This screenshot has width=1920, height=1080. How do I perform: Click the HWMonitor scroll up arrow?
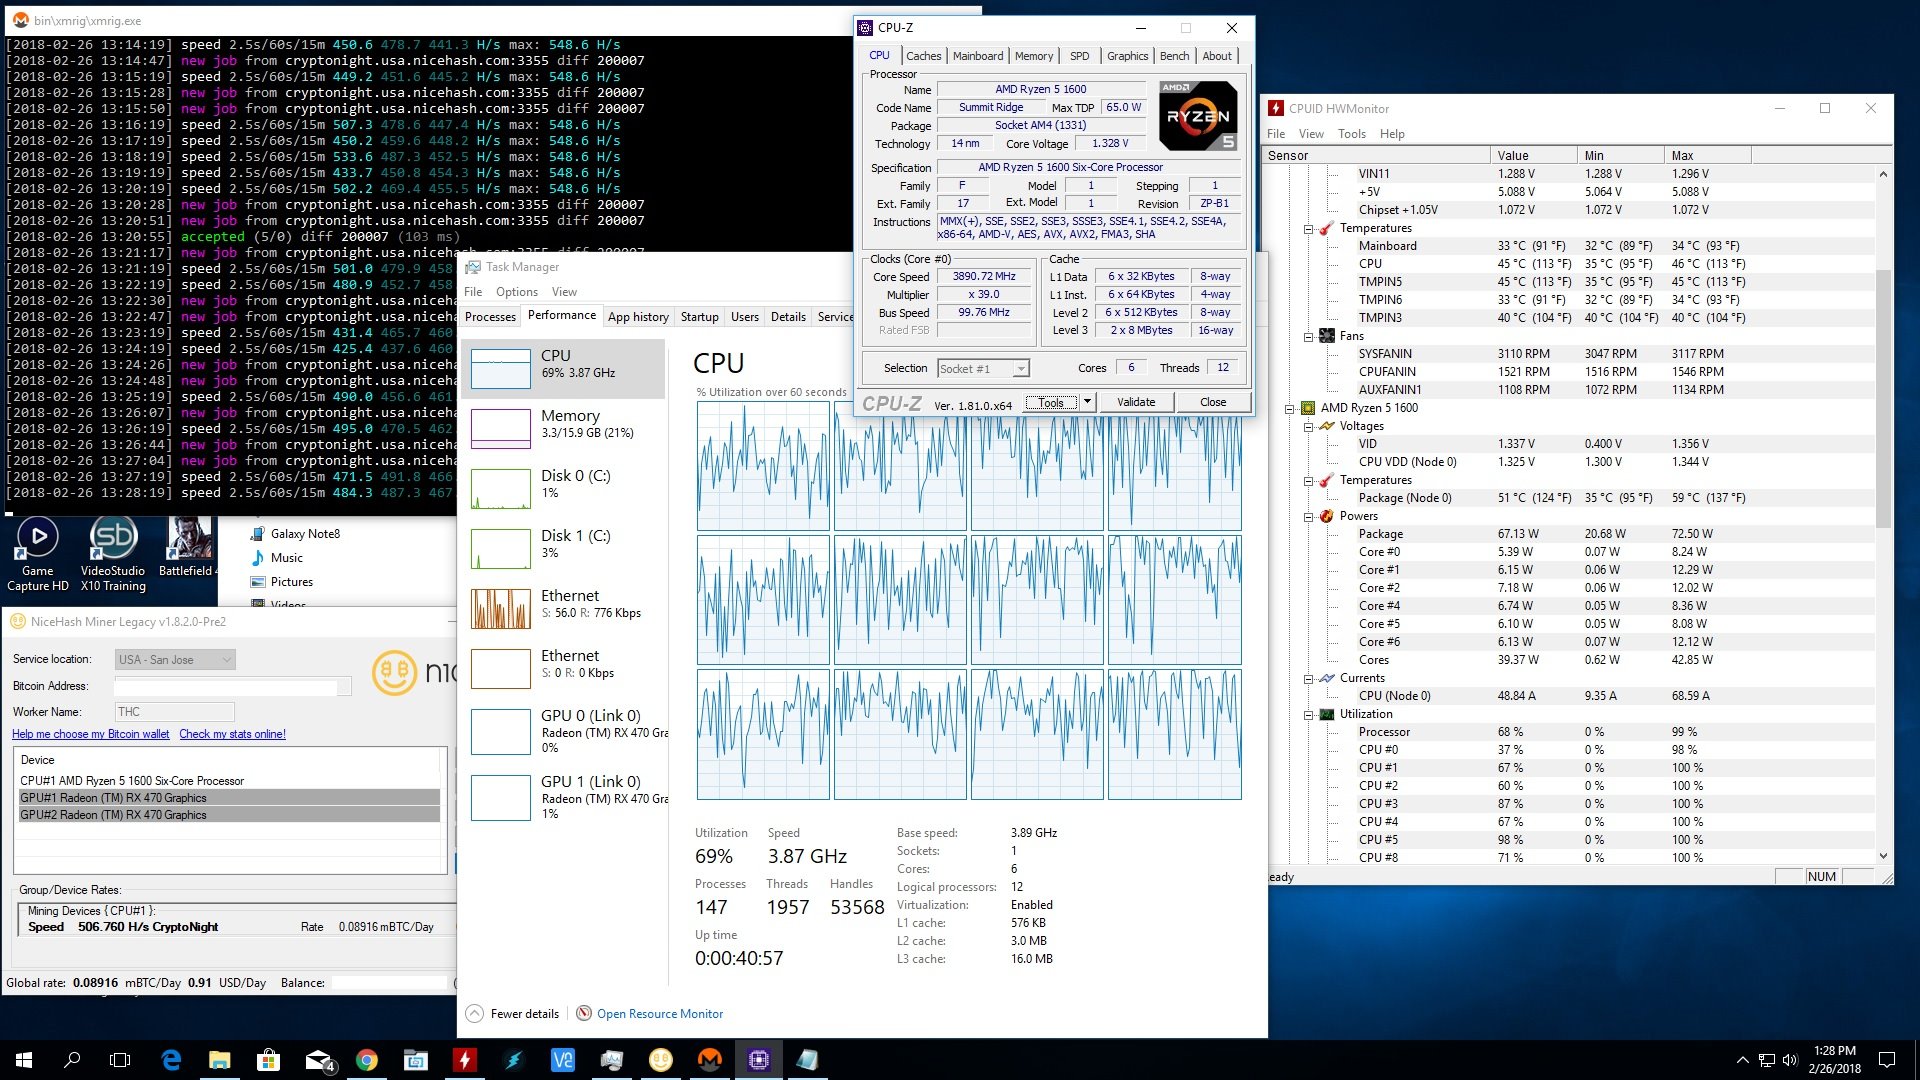1883,174
